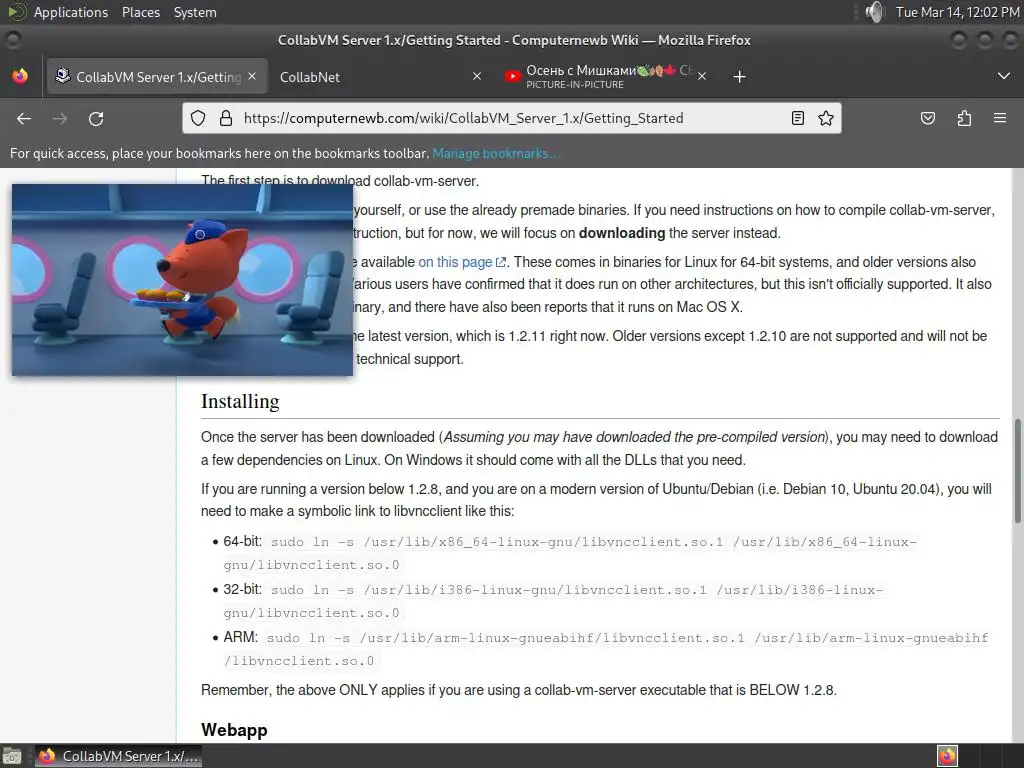Click the Webapp heading

234,729
